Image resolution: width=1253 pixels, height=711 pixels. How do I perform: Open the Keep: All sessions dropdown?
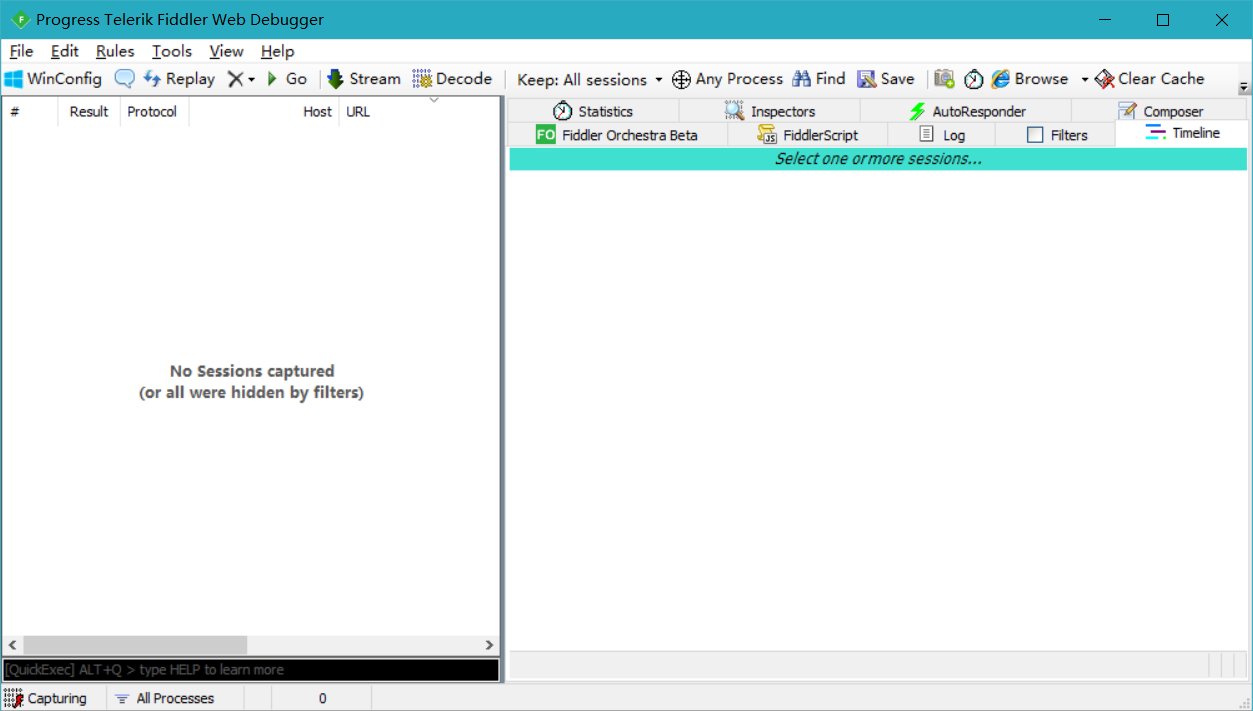590,79
